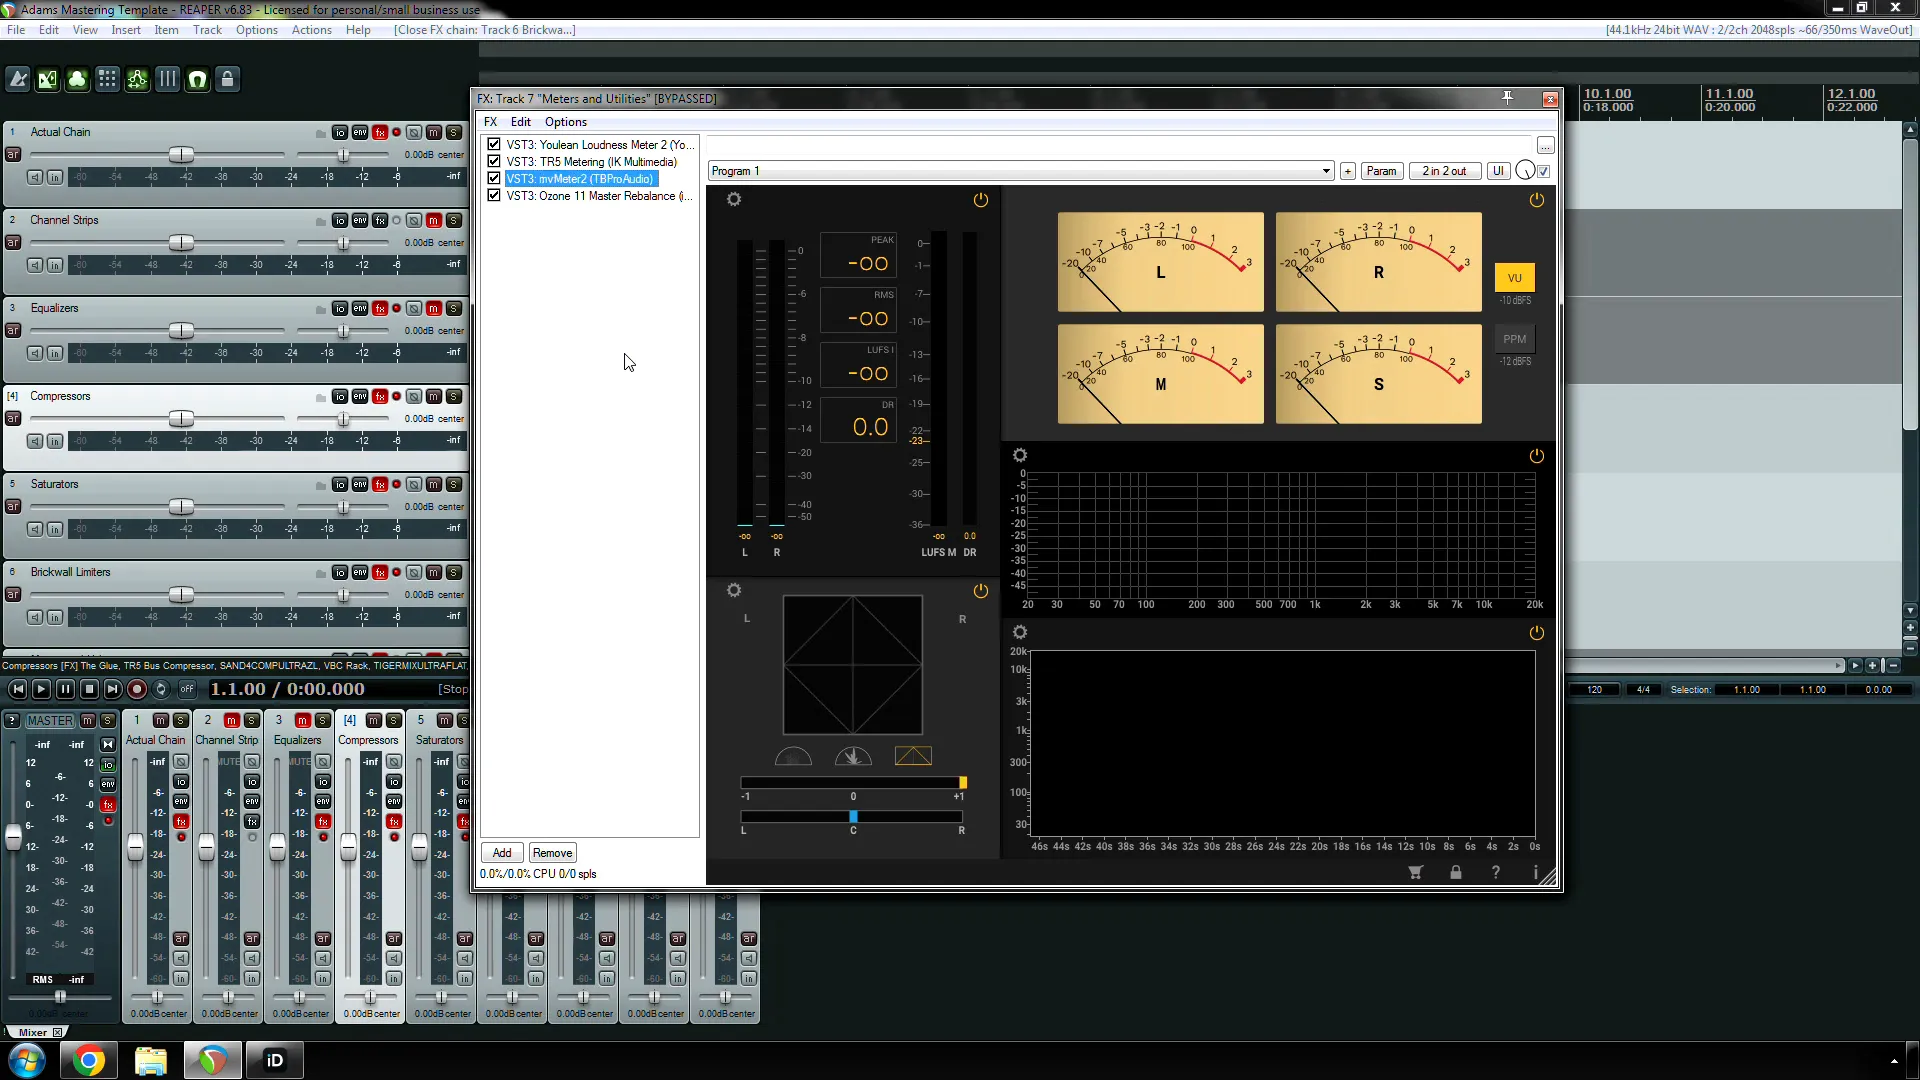
Task: Toggle checkbox for VST3 Youlean Loudness Meter
Action: point(495,144)
